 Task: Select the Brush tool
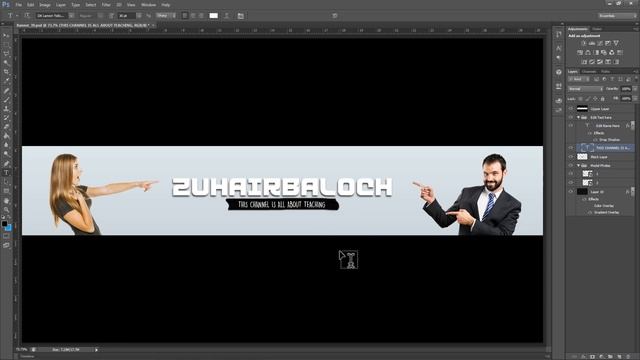pyautogui.click(x=6, y=100)
